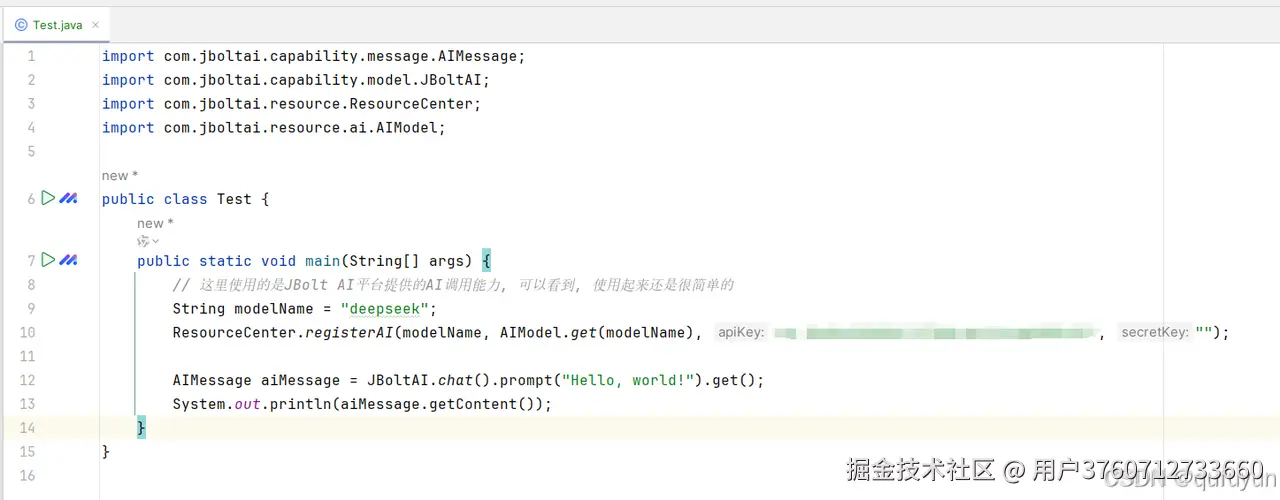Click the highlighted closing brace on line 14
Viewport: 1280px width, 500px height.
141,429
